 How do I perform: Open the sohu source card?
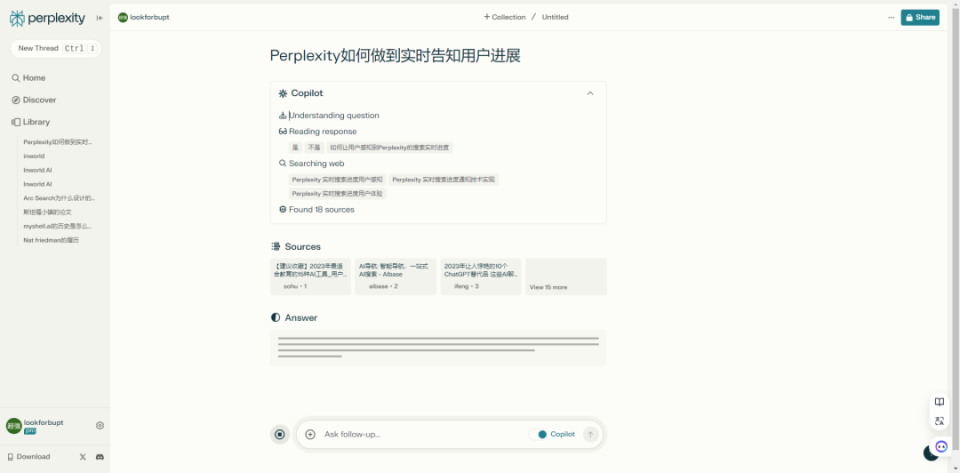[310, 277]
